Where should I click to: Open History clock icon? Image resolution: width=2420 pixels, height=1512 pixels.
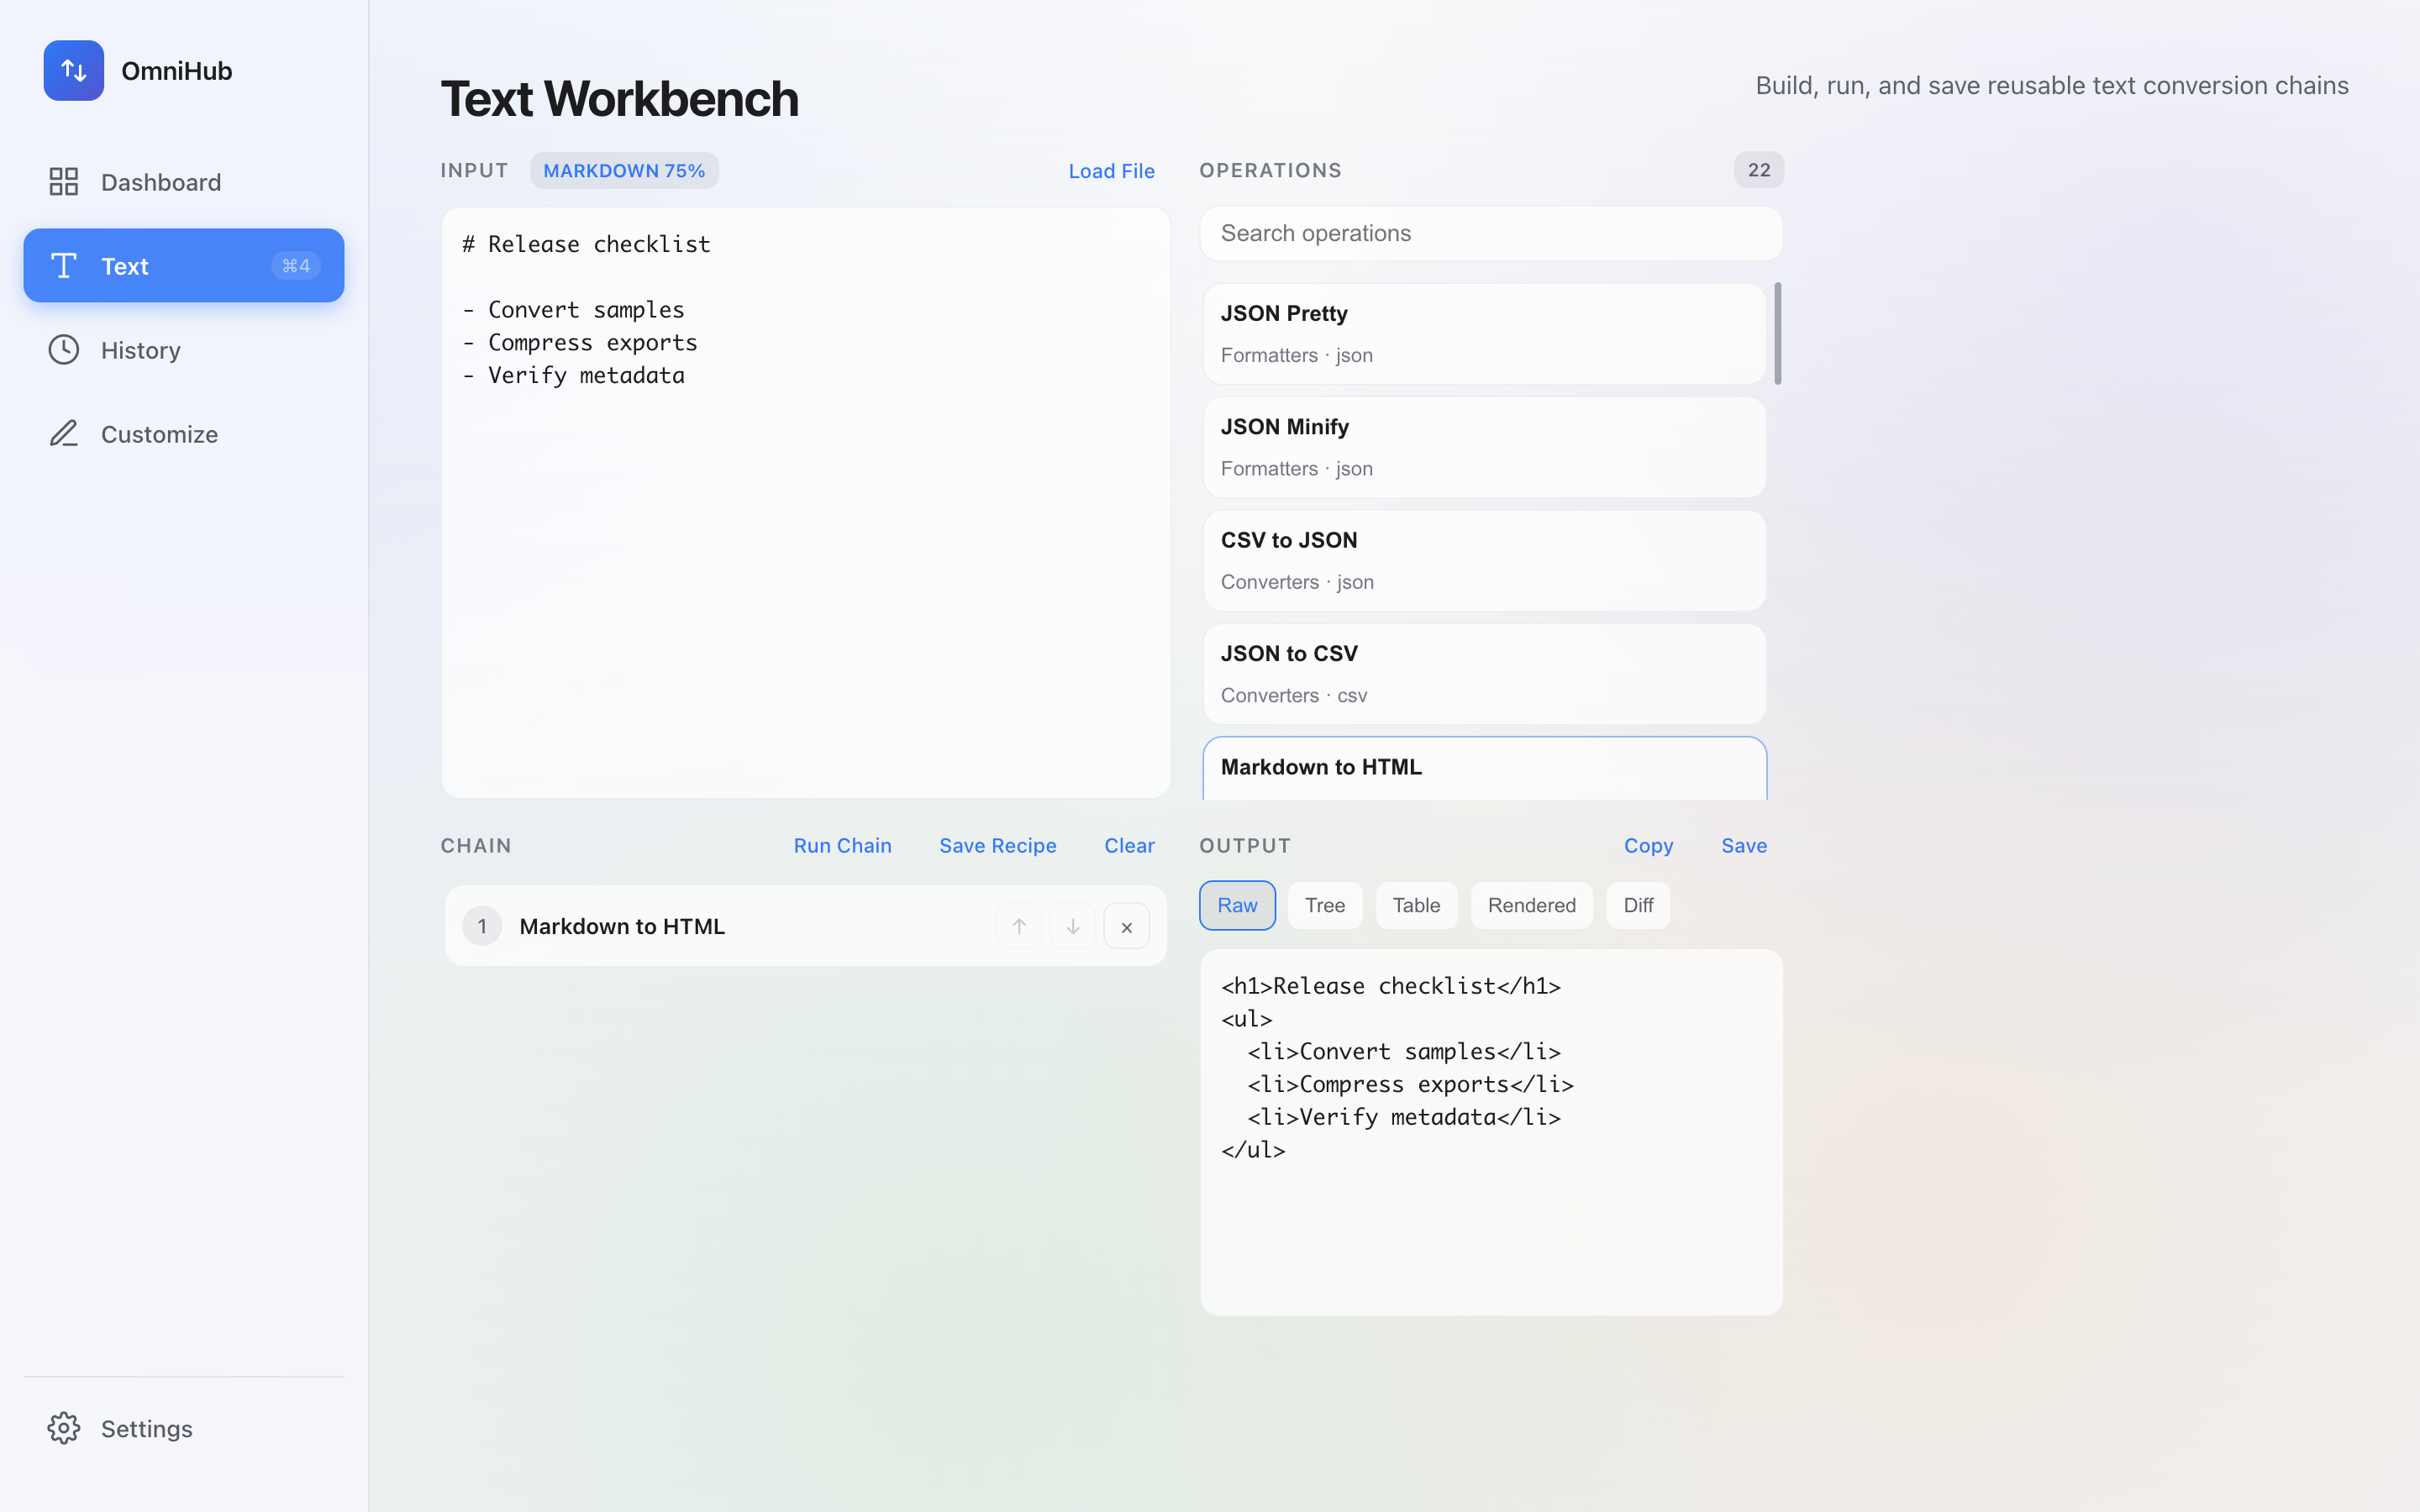point(64,350)
